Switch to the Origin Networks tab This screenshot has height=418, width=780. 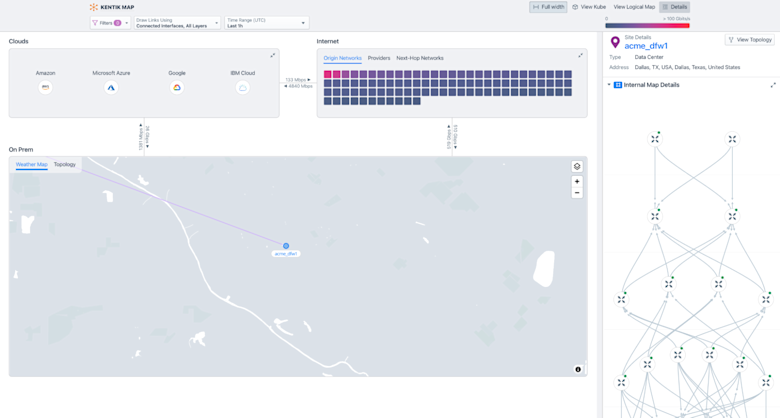(x=342, y=58)
